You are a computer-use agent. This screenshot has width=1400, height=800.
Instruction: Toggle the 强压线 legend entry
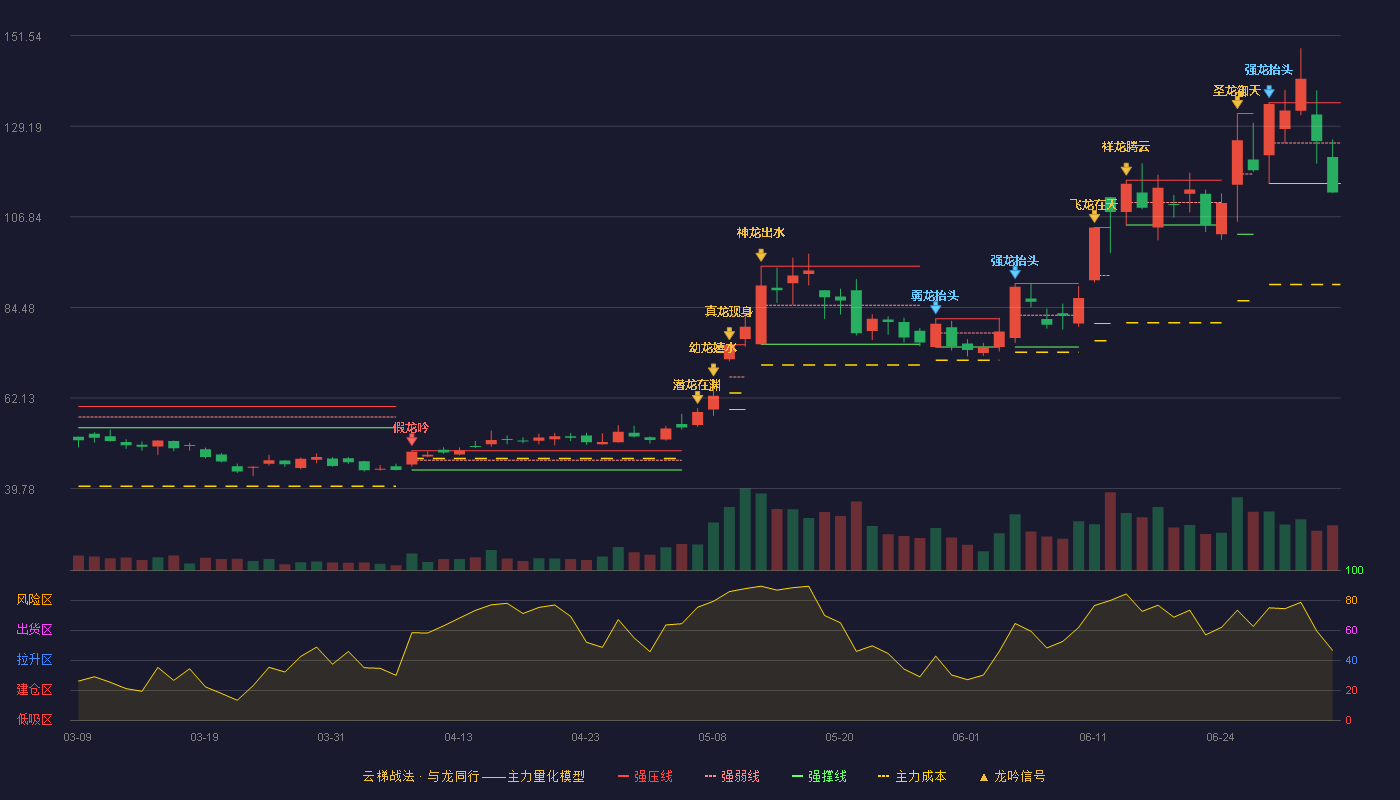[x=645, y=776]
